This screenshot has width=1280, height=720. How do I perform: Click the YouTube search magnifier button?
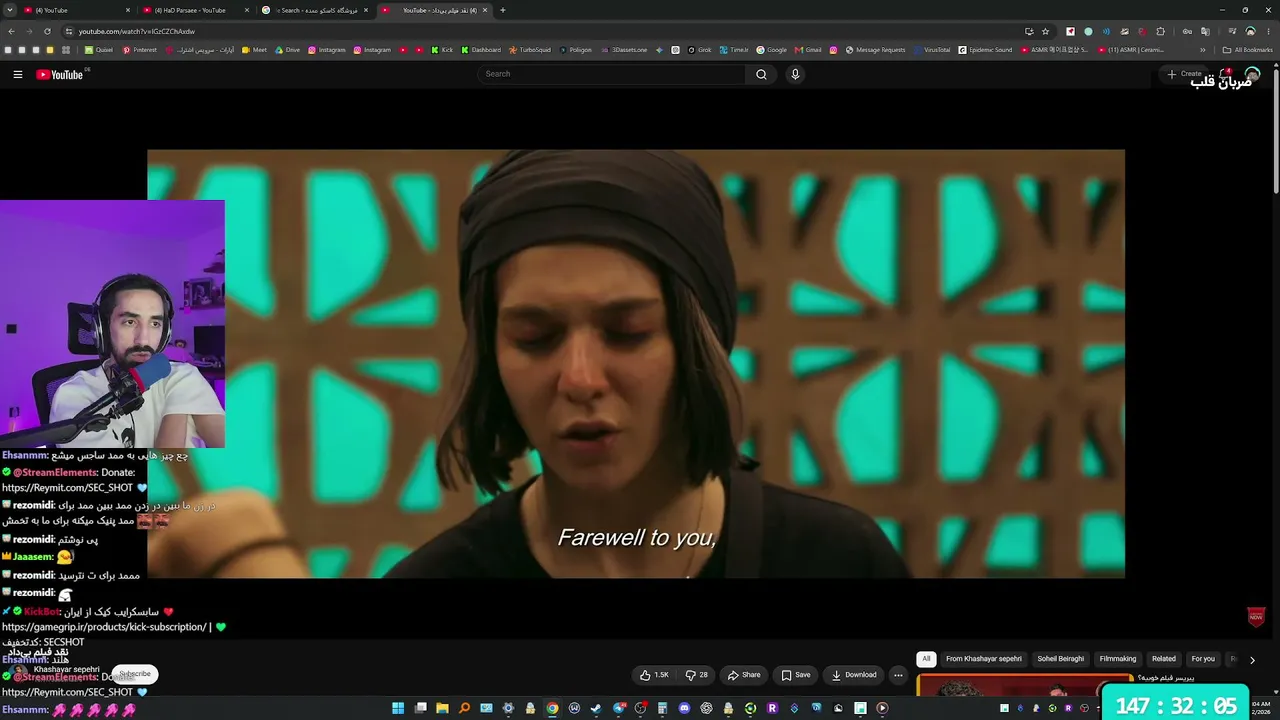761,74
